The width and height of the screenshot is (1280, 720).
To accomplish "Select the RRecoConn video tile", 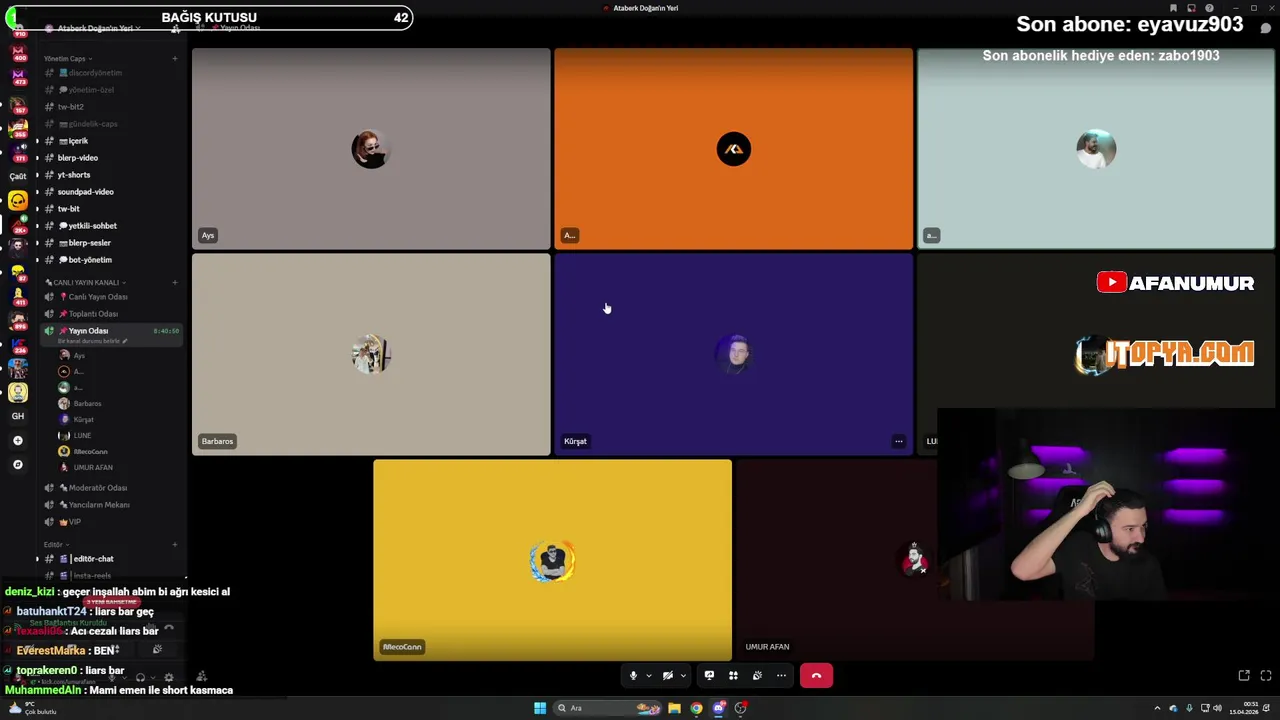I will [x=552, y=560].
